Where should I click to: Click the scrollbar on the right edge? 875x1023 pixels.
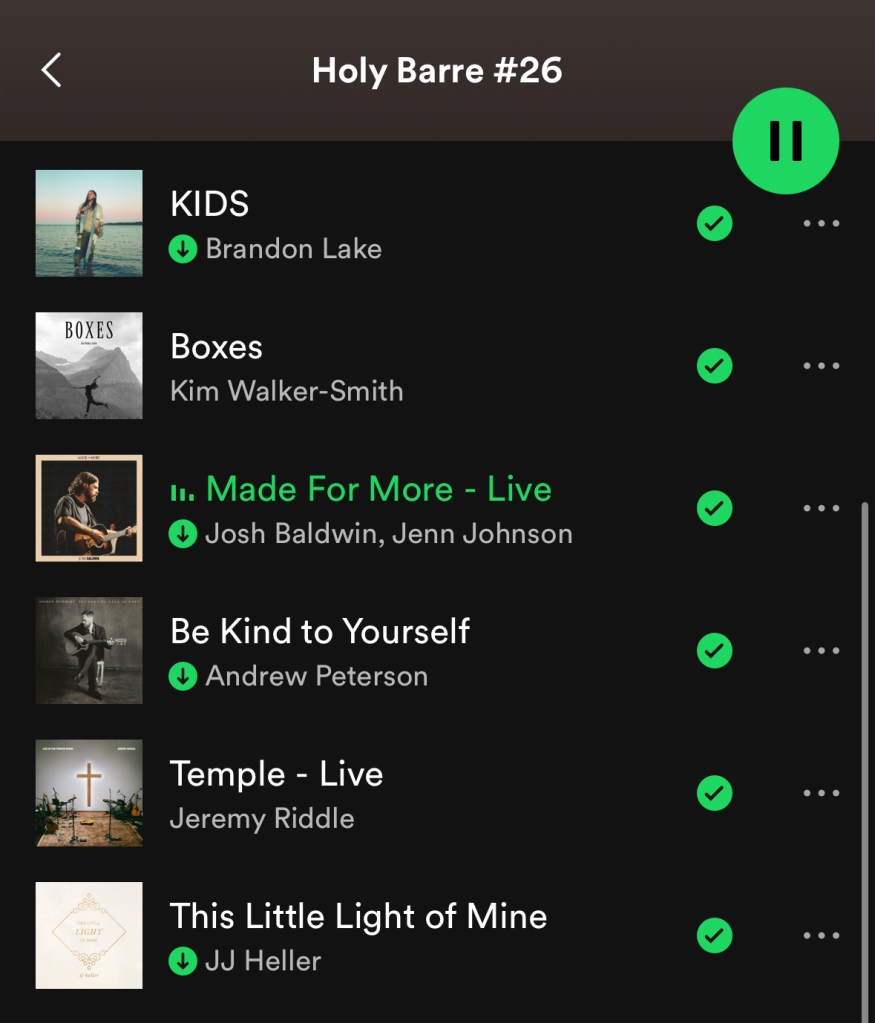865,757
